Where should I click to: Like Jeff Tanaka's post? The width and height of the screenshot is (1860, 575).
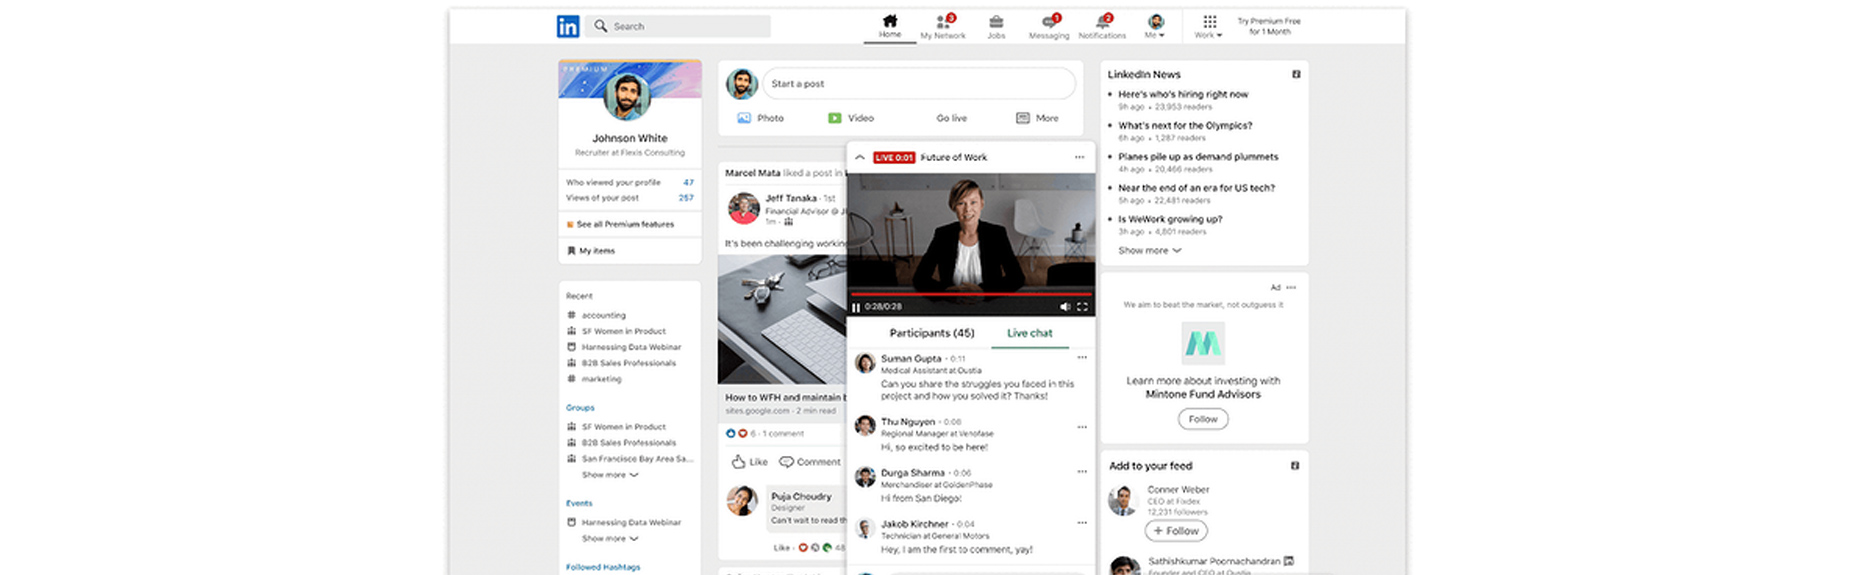(x=749, y=462)
